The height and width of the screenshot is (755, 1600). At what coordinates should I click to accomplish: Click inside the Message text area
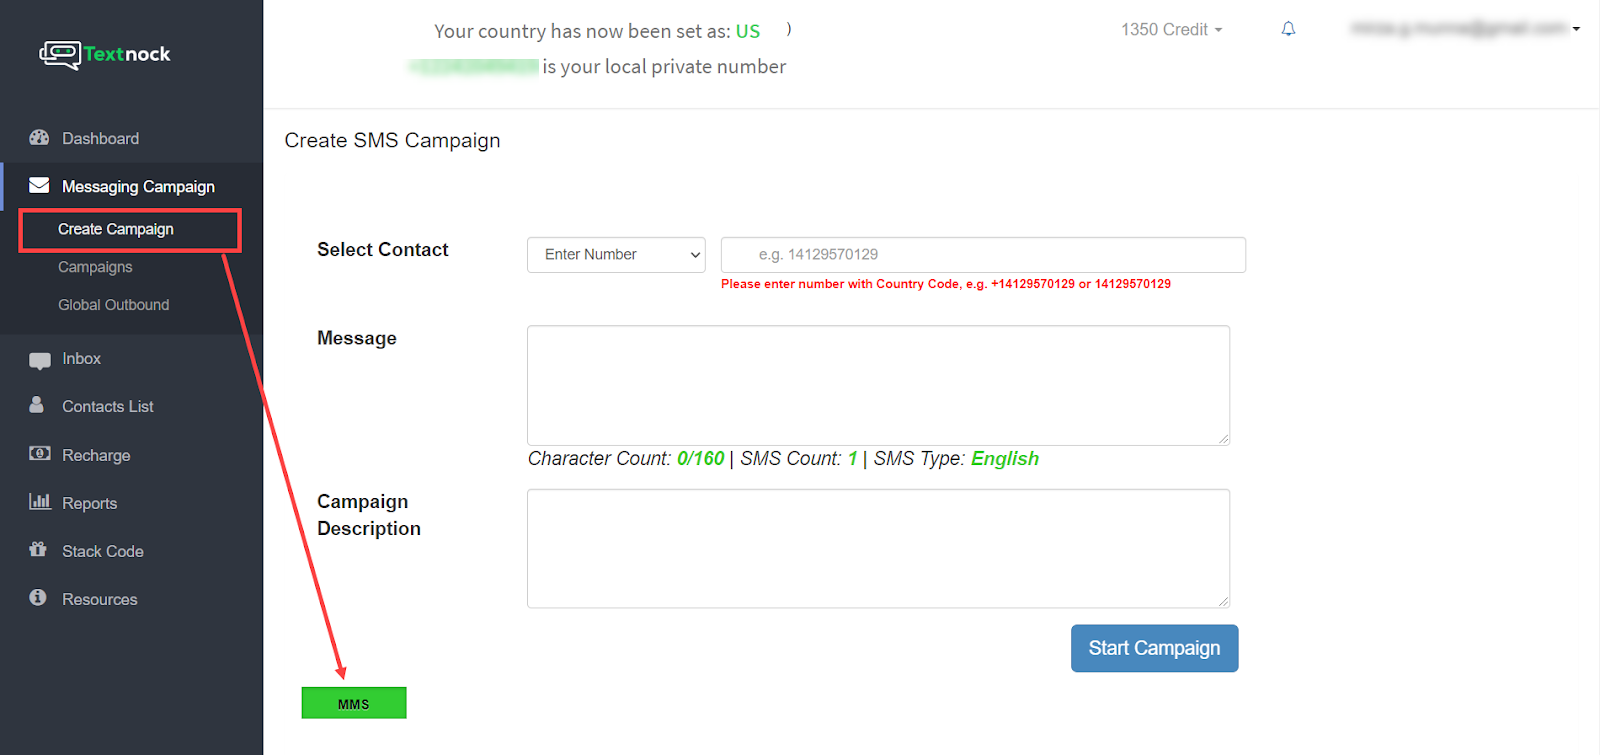(878, 385)
